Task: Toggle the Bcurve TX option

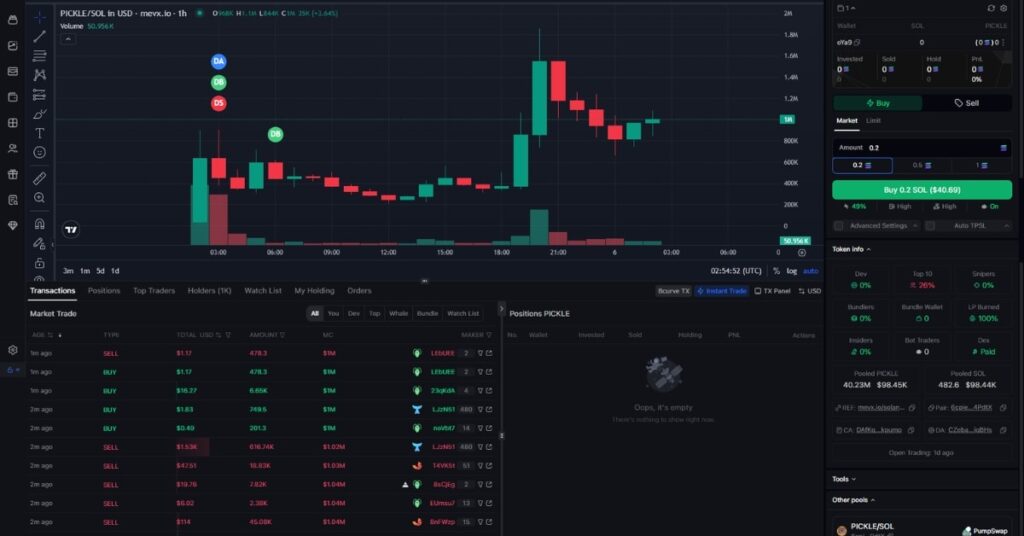Action: pyautogui.click(x=673, y=291)
